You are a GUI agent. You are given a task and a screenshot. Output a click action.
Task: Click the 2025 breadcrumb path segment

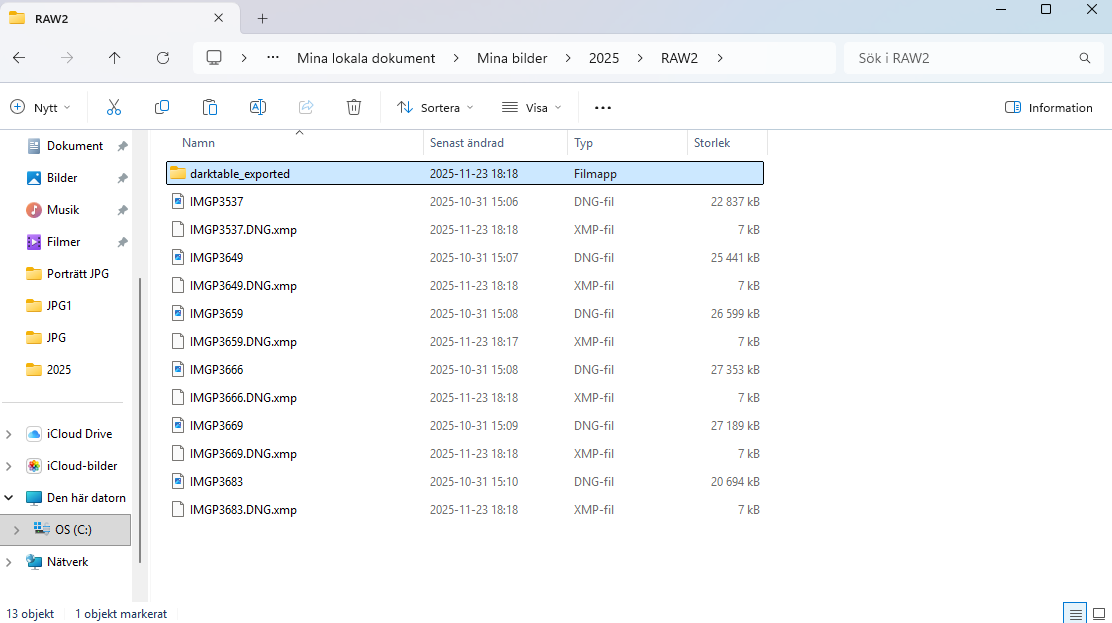604,58
